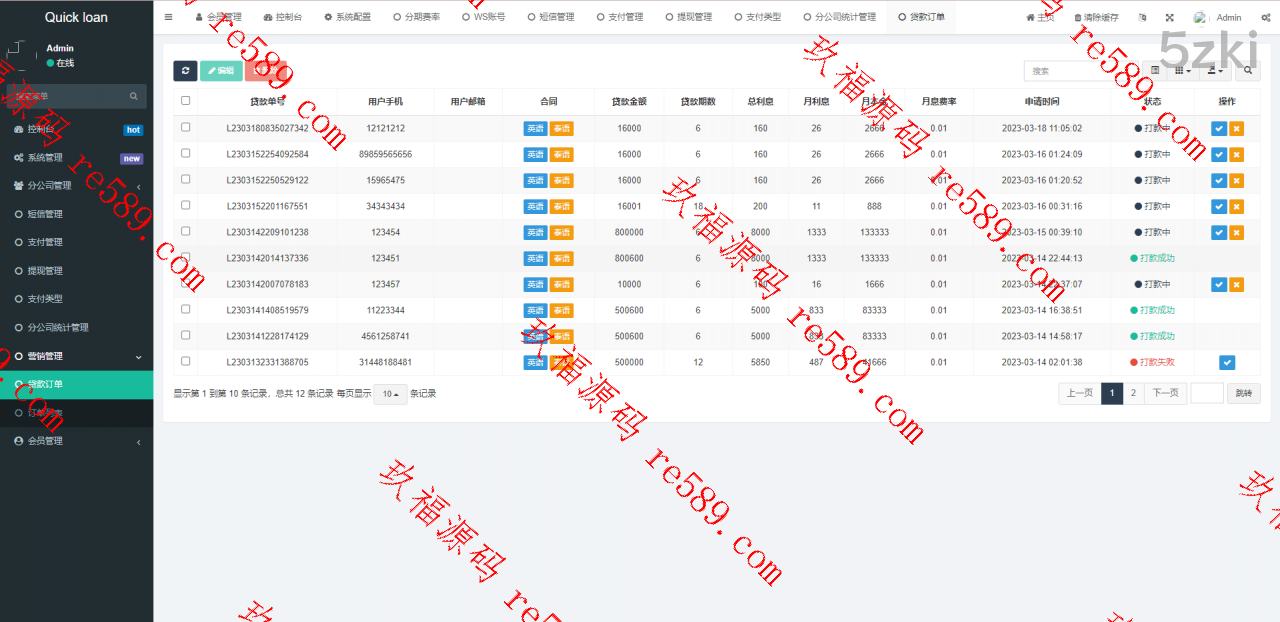The height and width of the screenshot is (622, 1280).
Task: Click the magnifier search icon above the table
Action: click(x=1248, y=70)
